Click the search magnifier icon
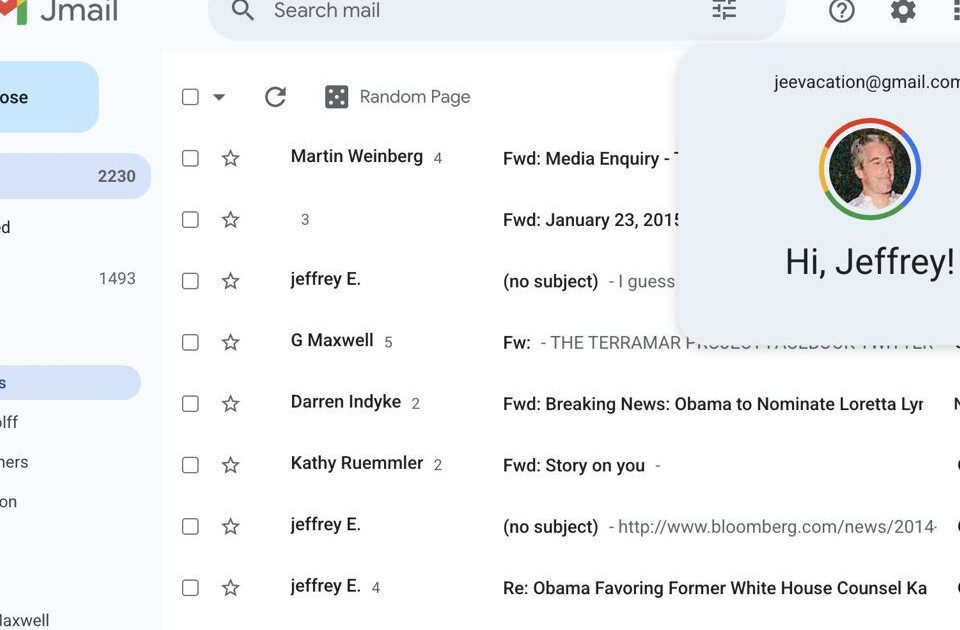 [x=242, y=11]
